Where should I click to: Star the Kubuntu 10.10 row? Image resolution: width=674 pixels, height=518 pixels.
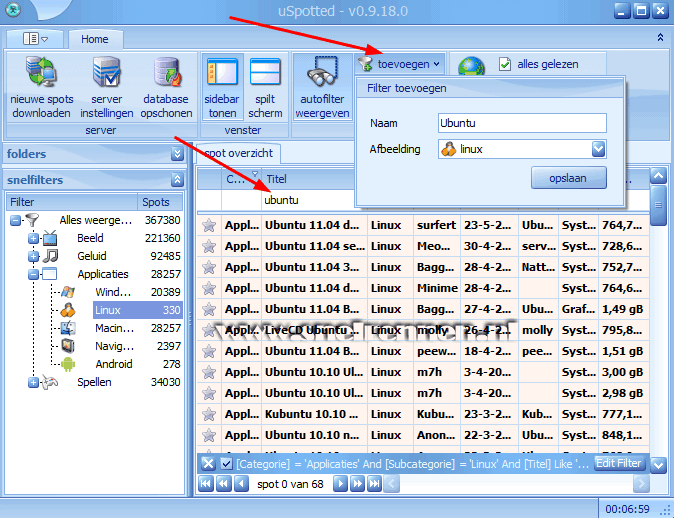click(209, 414)
